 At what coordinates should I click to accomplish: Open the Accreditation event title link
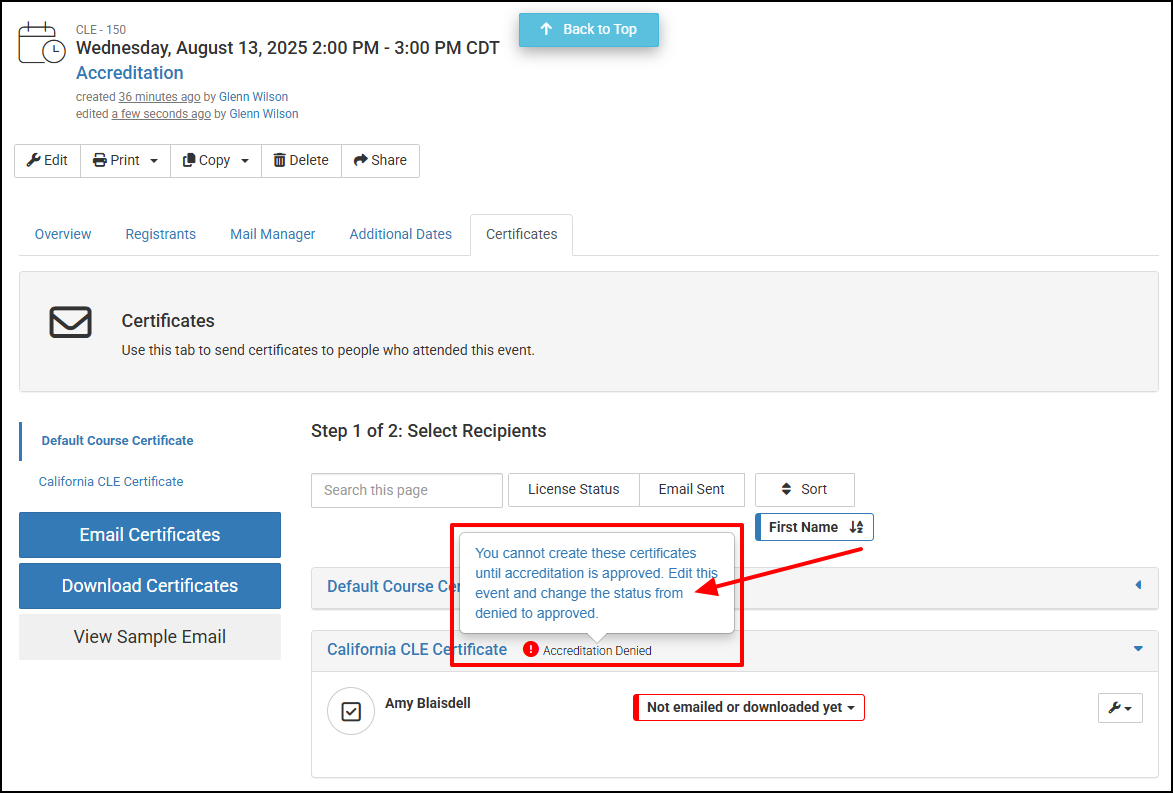click(x=129, y=73)
